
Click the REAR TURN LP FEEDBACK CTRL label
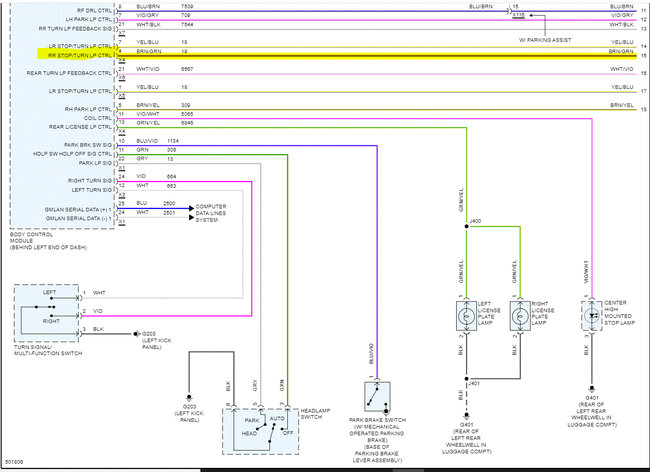click(x=70, y=73)
